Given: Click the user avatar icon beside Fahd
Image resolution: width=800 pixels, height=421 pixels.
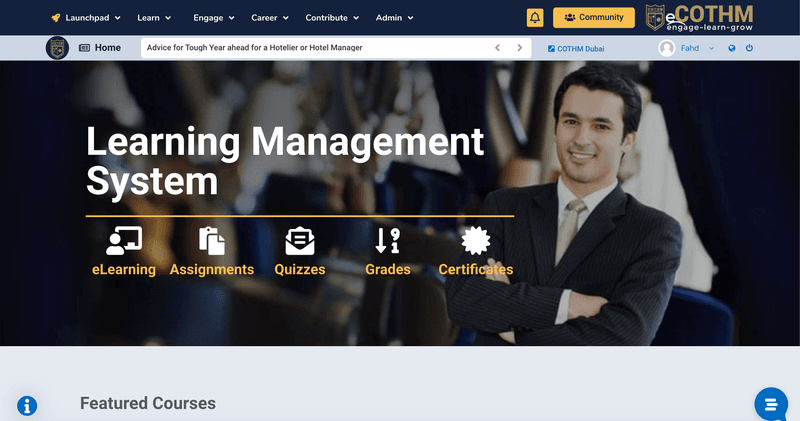Looking at the screenshot, I should 666,48.
